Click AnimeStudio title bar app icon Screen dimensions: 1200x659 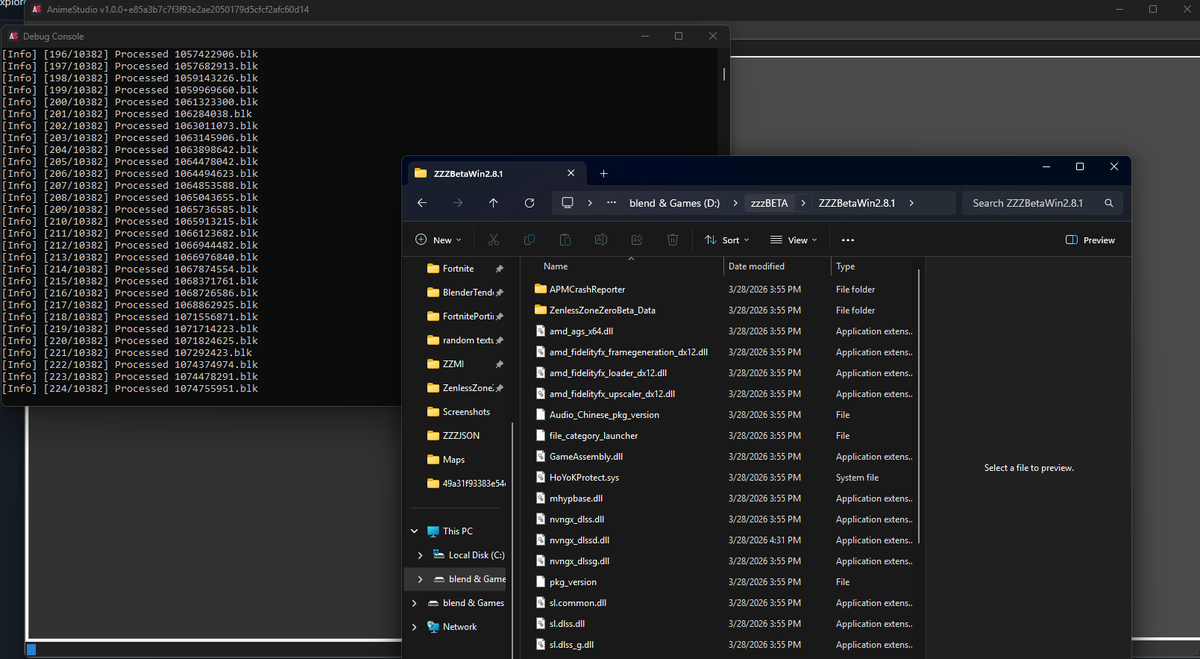37,9
